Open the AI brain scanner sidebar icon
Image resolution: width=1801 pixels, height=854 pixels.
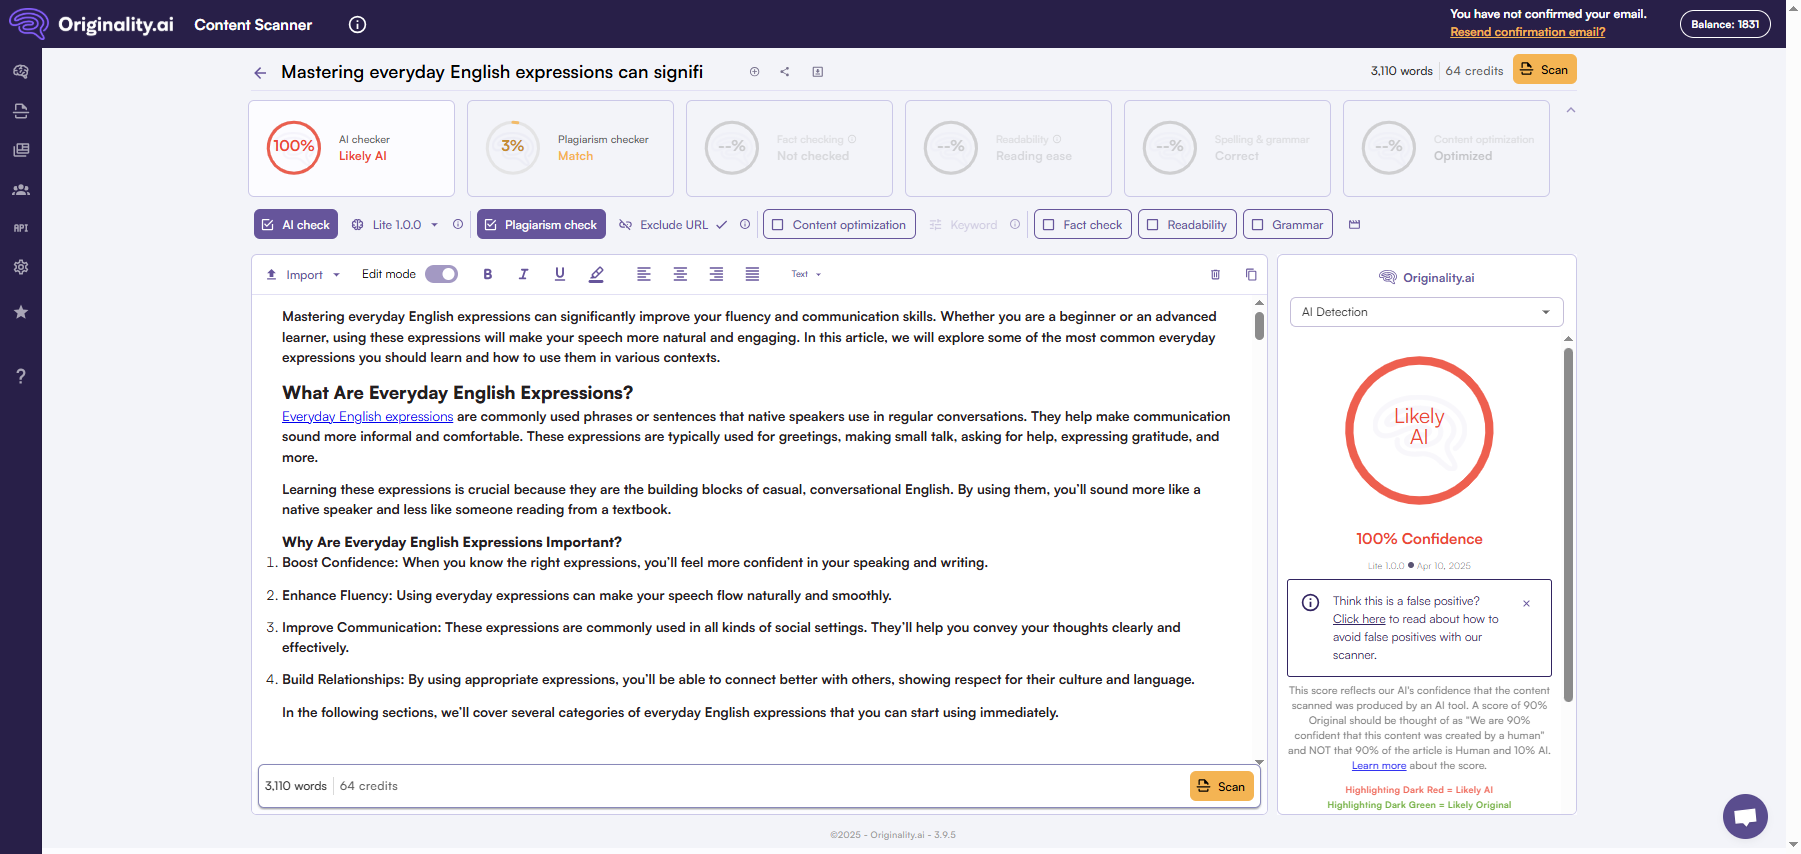pyautogui.click(x=21, y=72)
